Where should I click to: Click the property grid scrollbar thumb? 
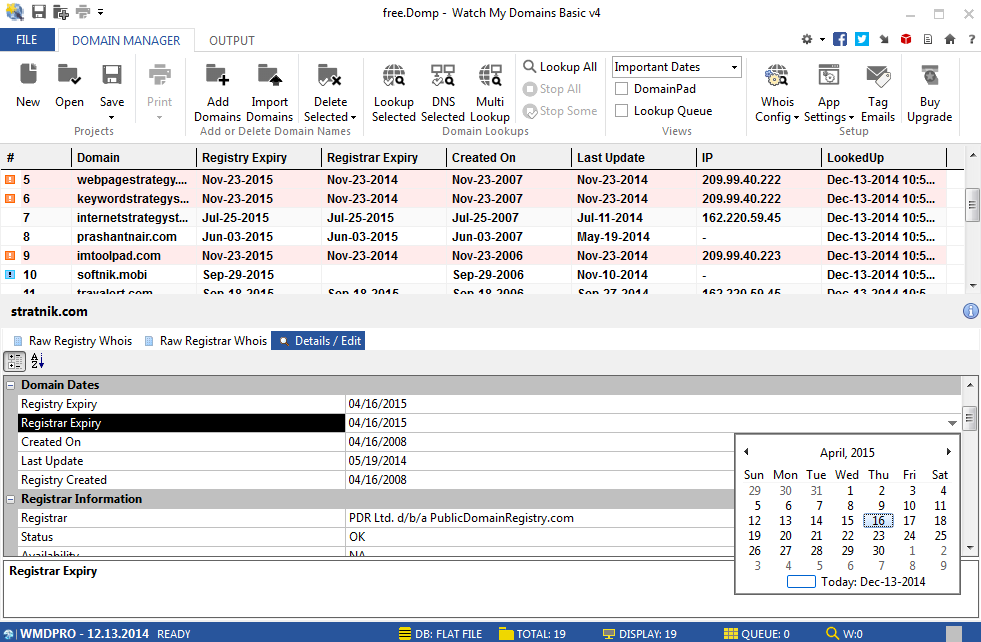click(969, 419)
